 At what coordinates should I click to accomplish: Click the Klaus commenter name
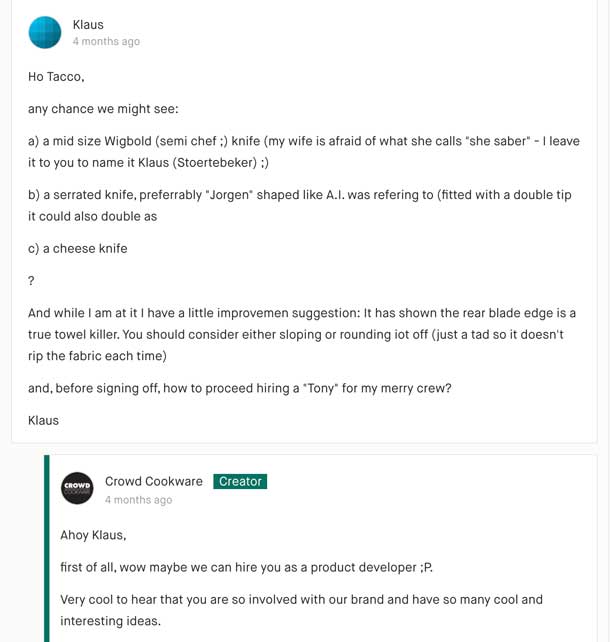point(88,25)
